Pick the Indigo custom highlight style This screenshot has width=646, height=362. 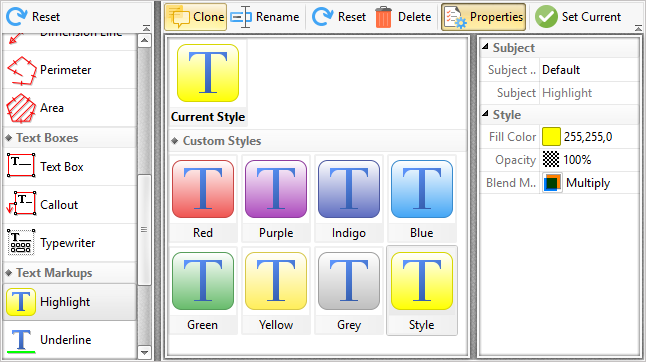pyautogui.click(x=349, y=199)
